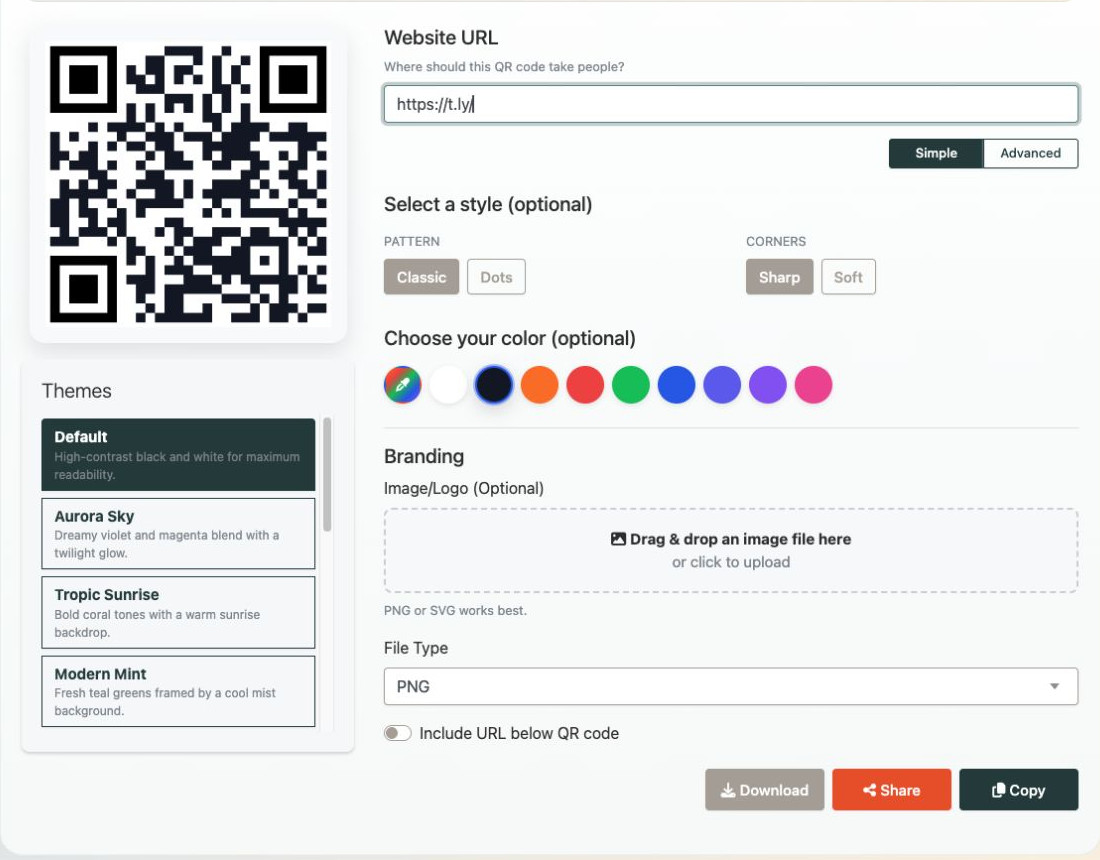Choose Soft corners
This screenshot has width=1100, height=860.
(x=848, y=277)
